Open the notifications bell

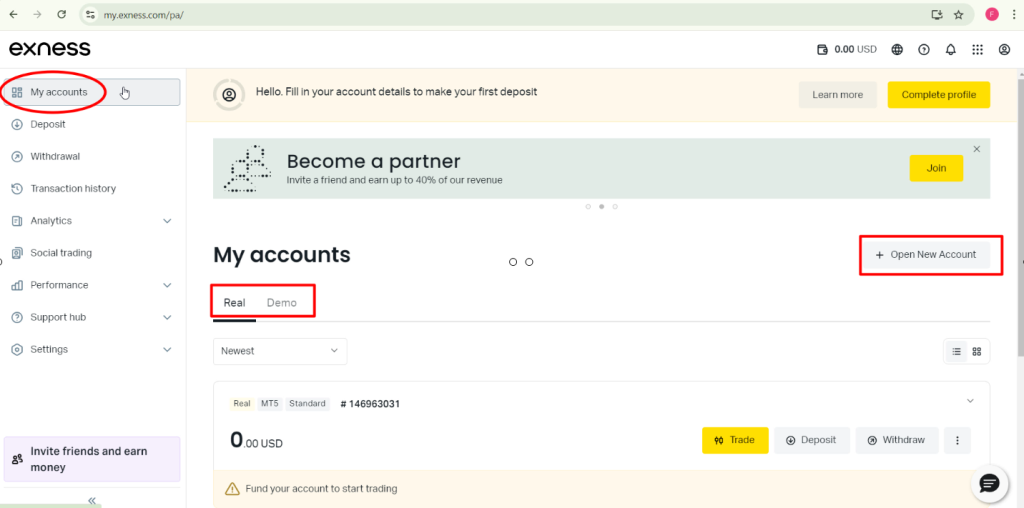(x=951, y=49)
